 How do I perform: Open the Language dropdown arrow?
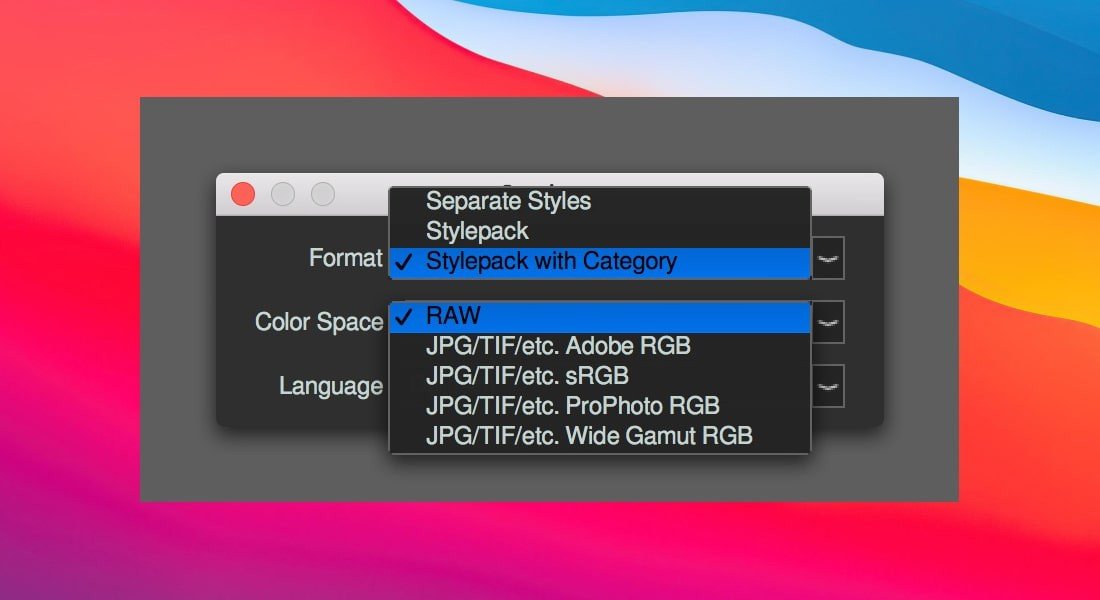(829, 386)
